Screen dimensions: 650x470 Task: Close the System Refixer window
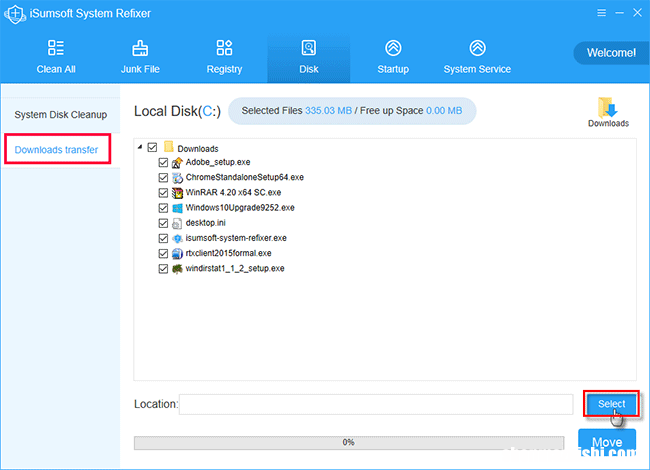point(637,13)
